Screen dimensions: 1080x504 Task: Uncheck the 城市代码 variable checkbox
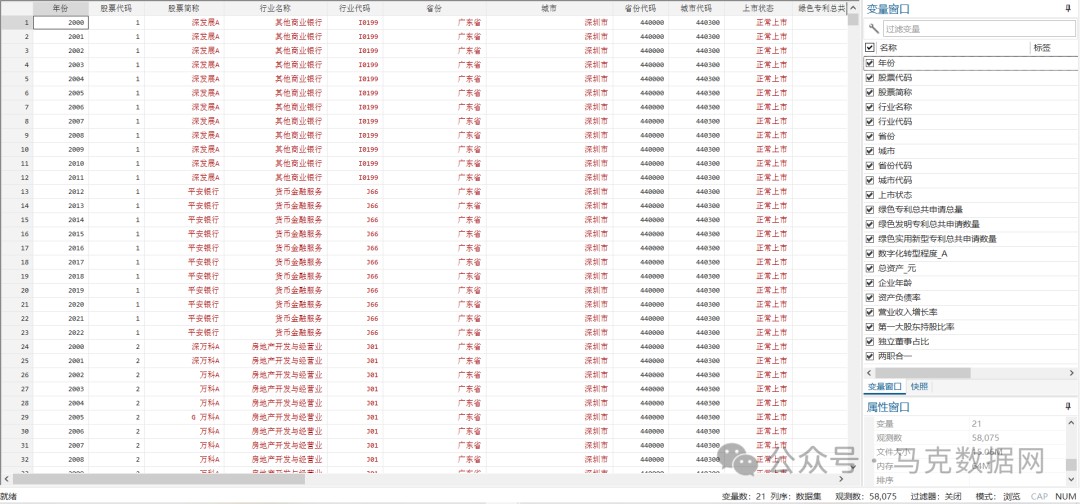pos(869,180)
